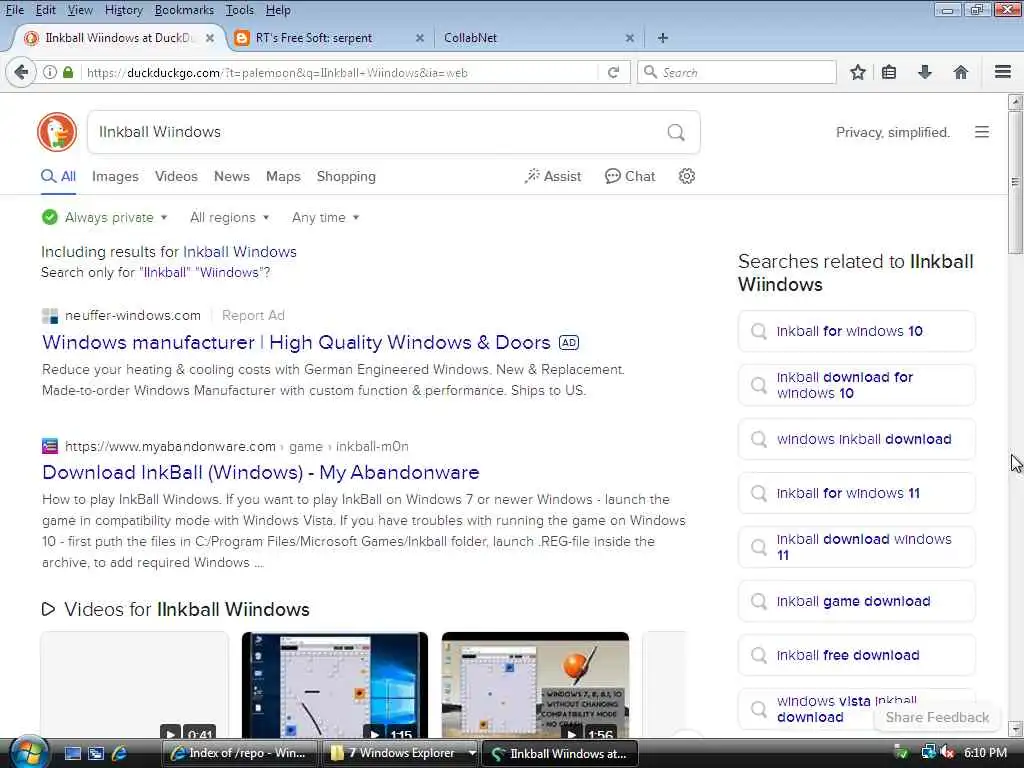The height and width of the screenshot is (768, 1024).
Task: Open the Any time filter dropdown
Action: [325, 217]
